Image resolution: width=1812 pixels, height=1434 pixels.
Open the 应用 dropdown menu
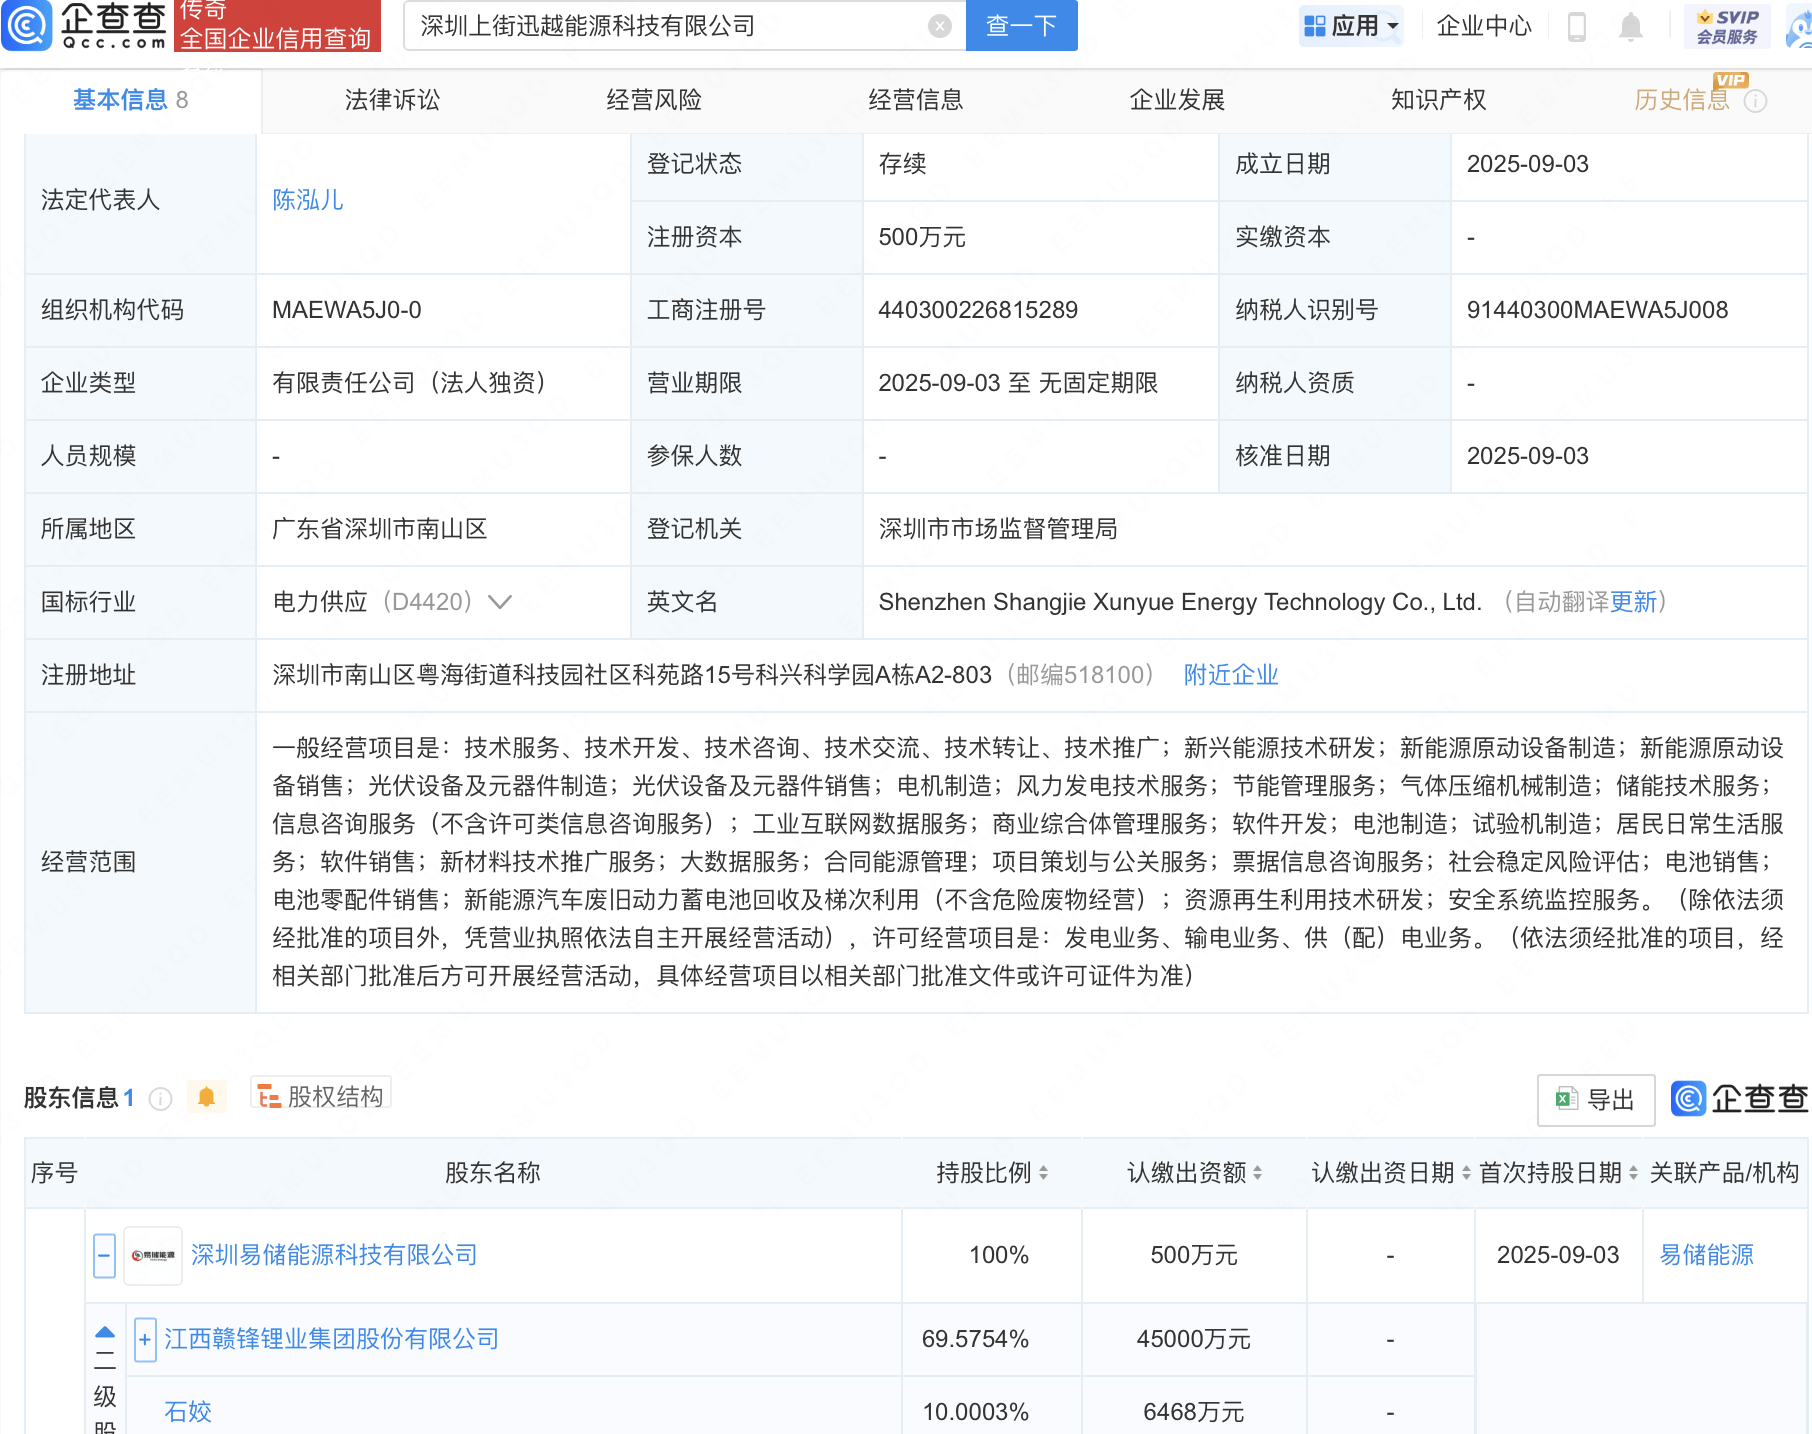pos(1352,26)
